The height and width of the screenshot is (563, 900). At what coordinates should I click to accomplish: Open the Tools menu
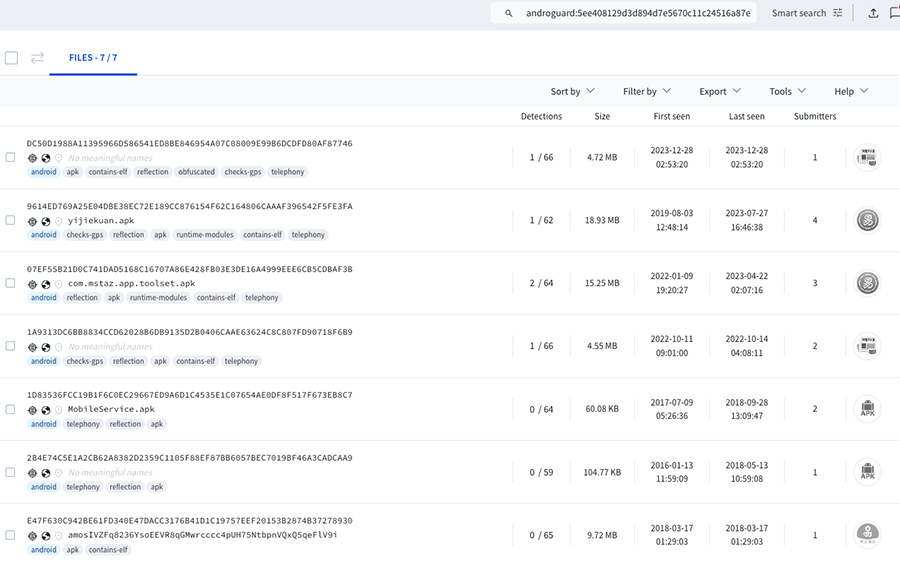pos(787,91)
